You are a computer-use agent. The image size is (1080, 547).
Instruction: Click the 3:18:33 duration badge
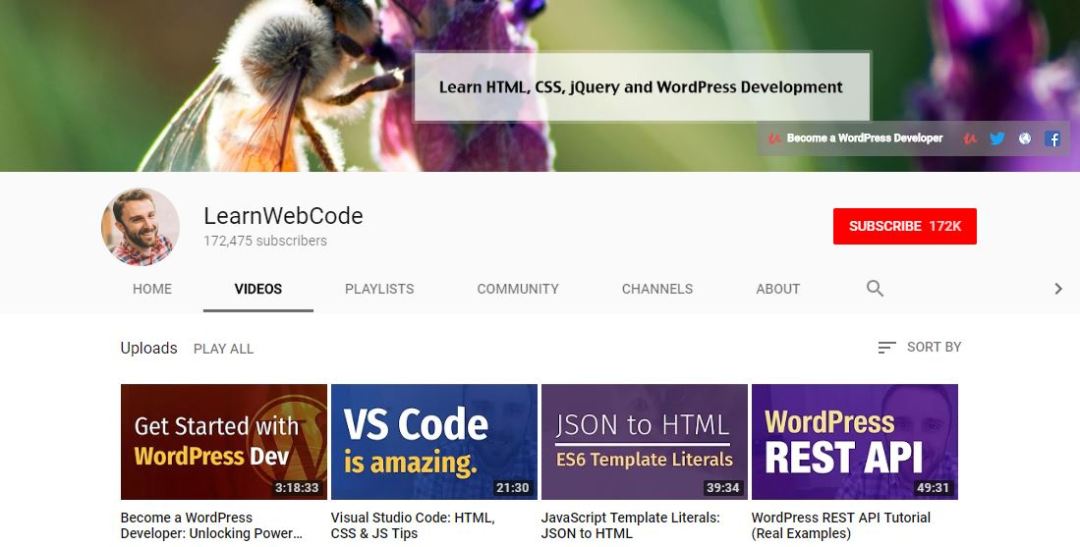click(x=297, y=488)
